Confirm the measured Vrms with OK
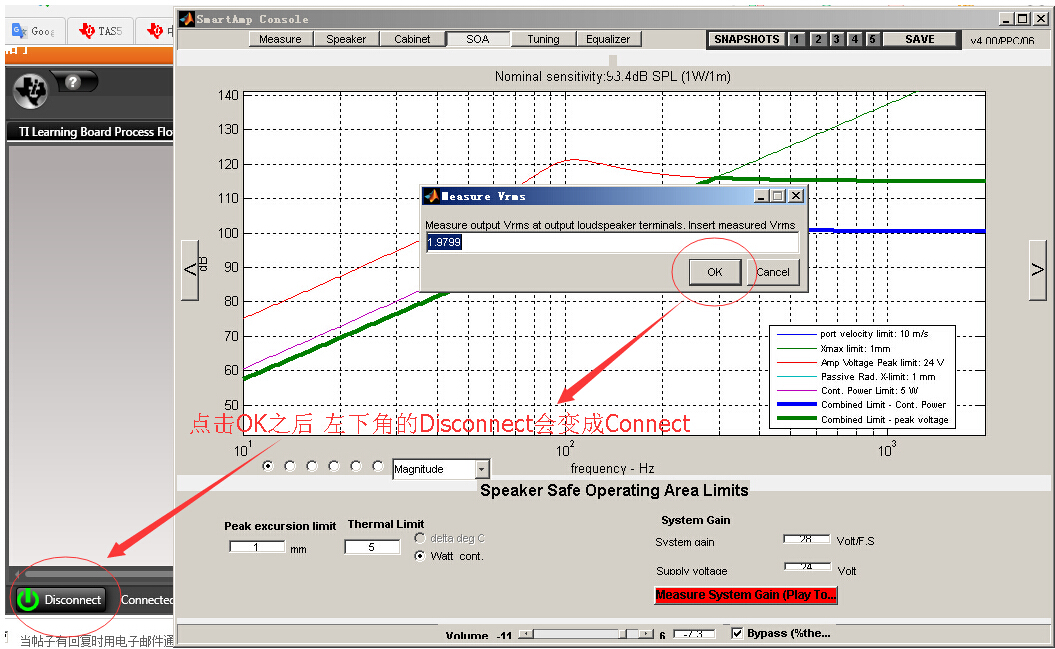 pyautogui.click(x=715, y=272)
